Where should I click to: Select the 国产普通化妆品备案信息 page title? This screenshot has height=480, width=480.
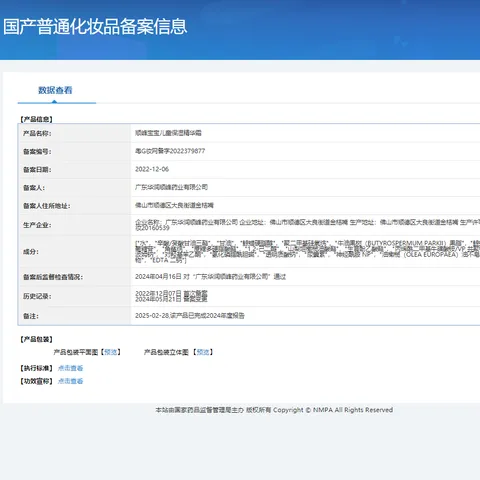pos(95,27)
